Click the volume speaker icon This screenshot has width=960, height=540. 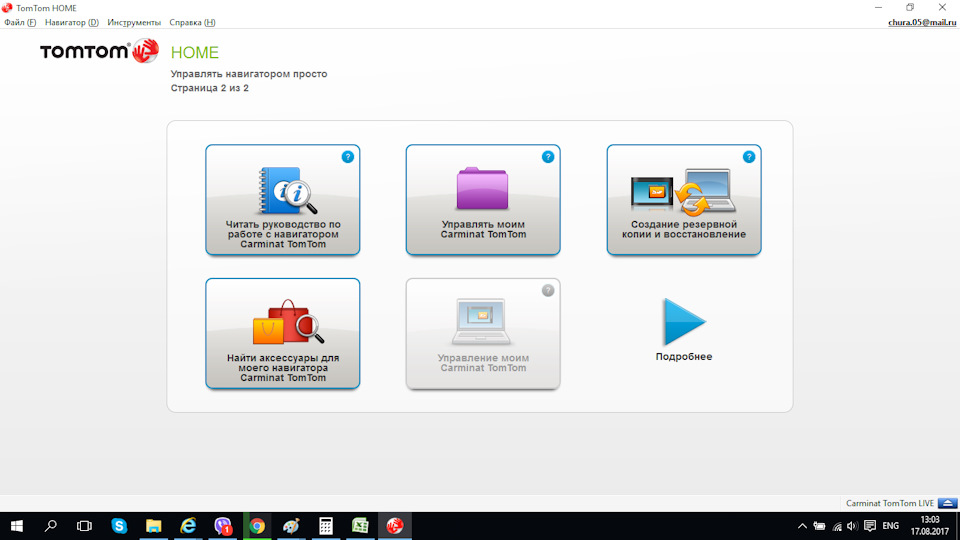coord(852,526)
